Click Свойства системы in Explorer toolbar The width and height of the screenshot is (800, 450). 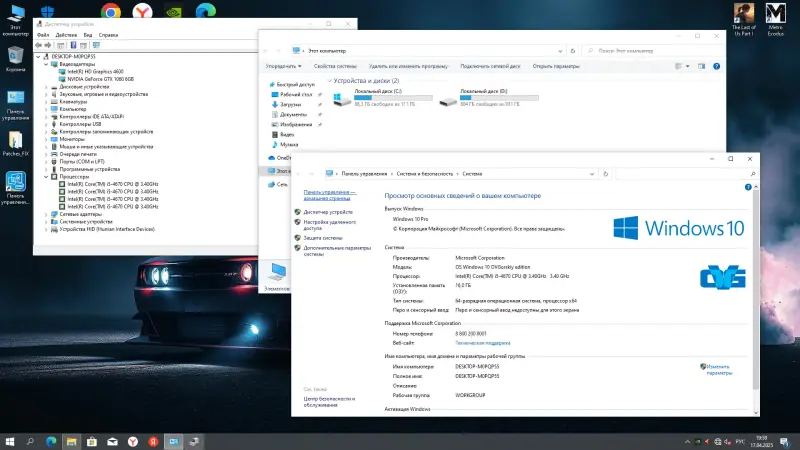coord(335,66)
